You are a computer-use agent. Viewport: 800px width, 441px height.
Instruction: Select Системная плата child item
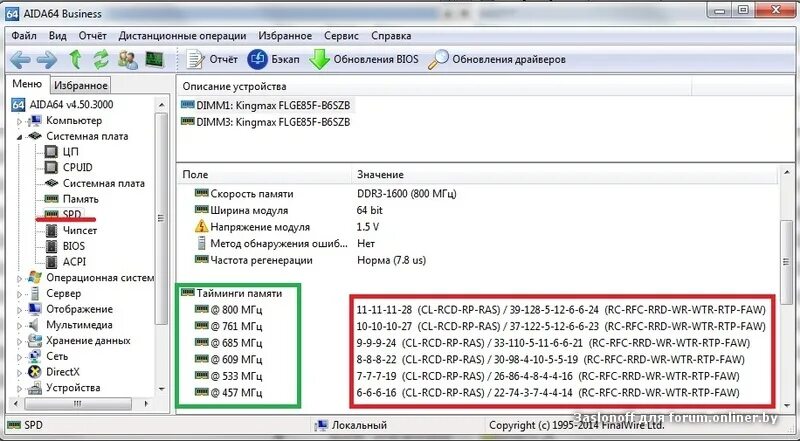[x=104, y=183]
